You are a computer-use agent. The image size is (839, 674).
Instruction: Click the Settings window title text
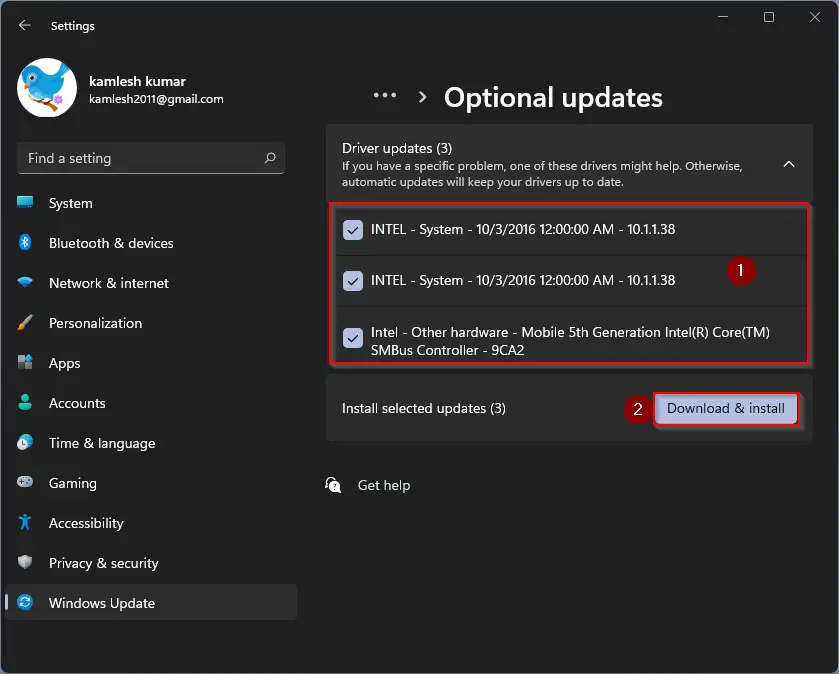point(73,26)
